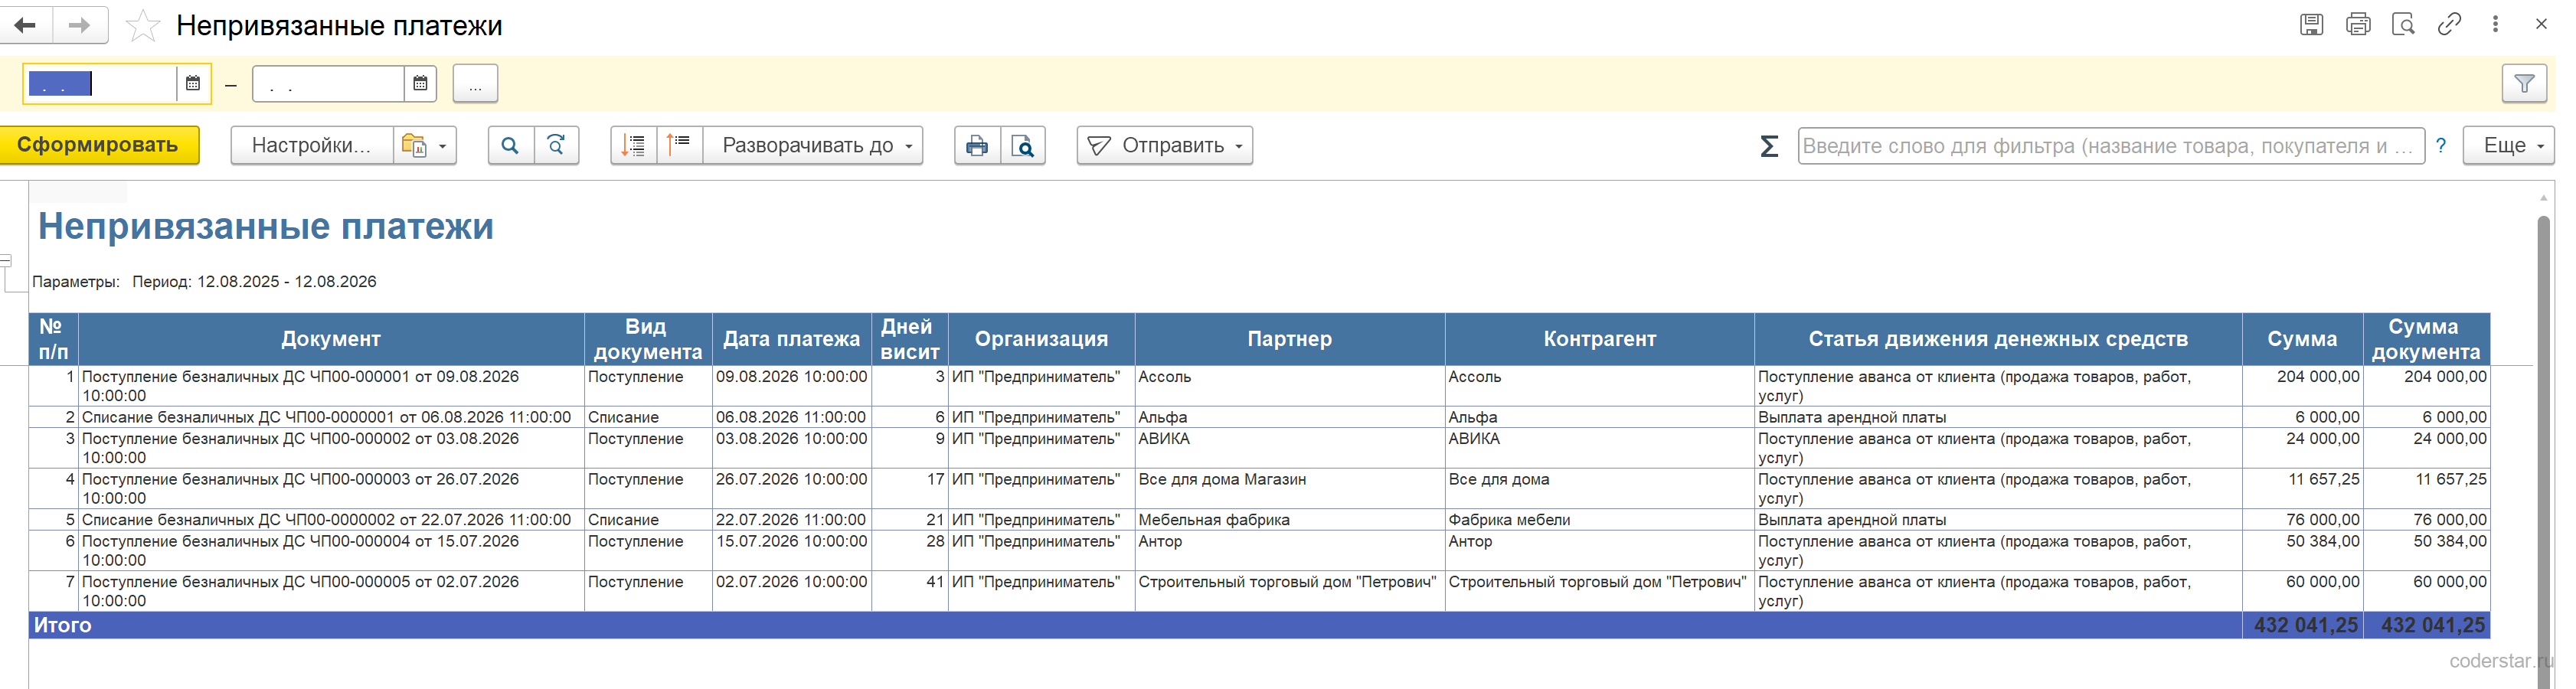Click the filter funnel icon at top right
The width and height of the screenshot is (2576, 689).
(x=2524, y=84)
